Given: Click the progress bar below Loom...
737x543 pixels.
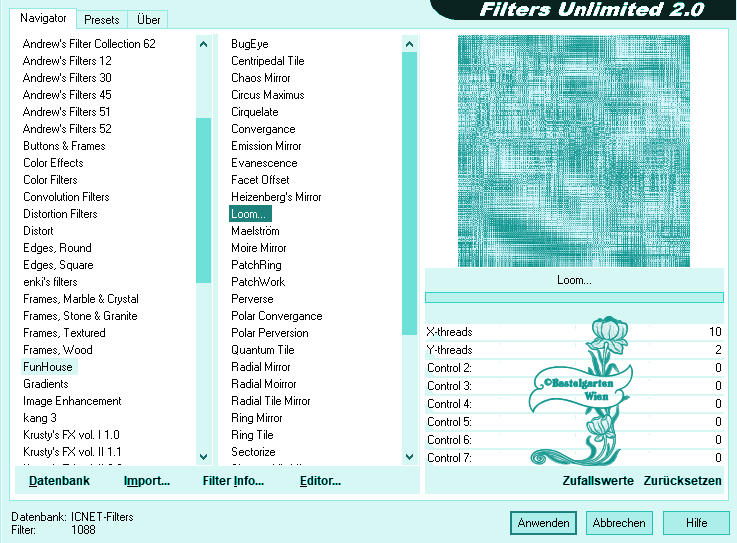Looking at the screenshot, I should point(574,297).
